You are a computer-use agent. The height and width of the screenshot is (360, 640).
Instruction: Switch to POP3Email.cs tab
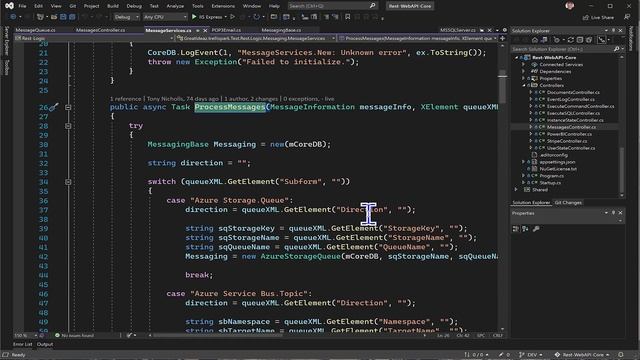[226, 30]
